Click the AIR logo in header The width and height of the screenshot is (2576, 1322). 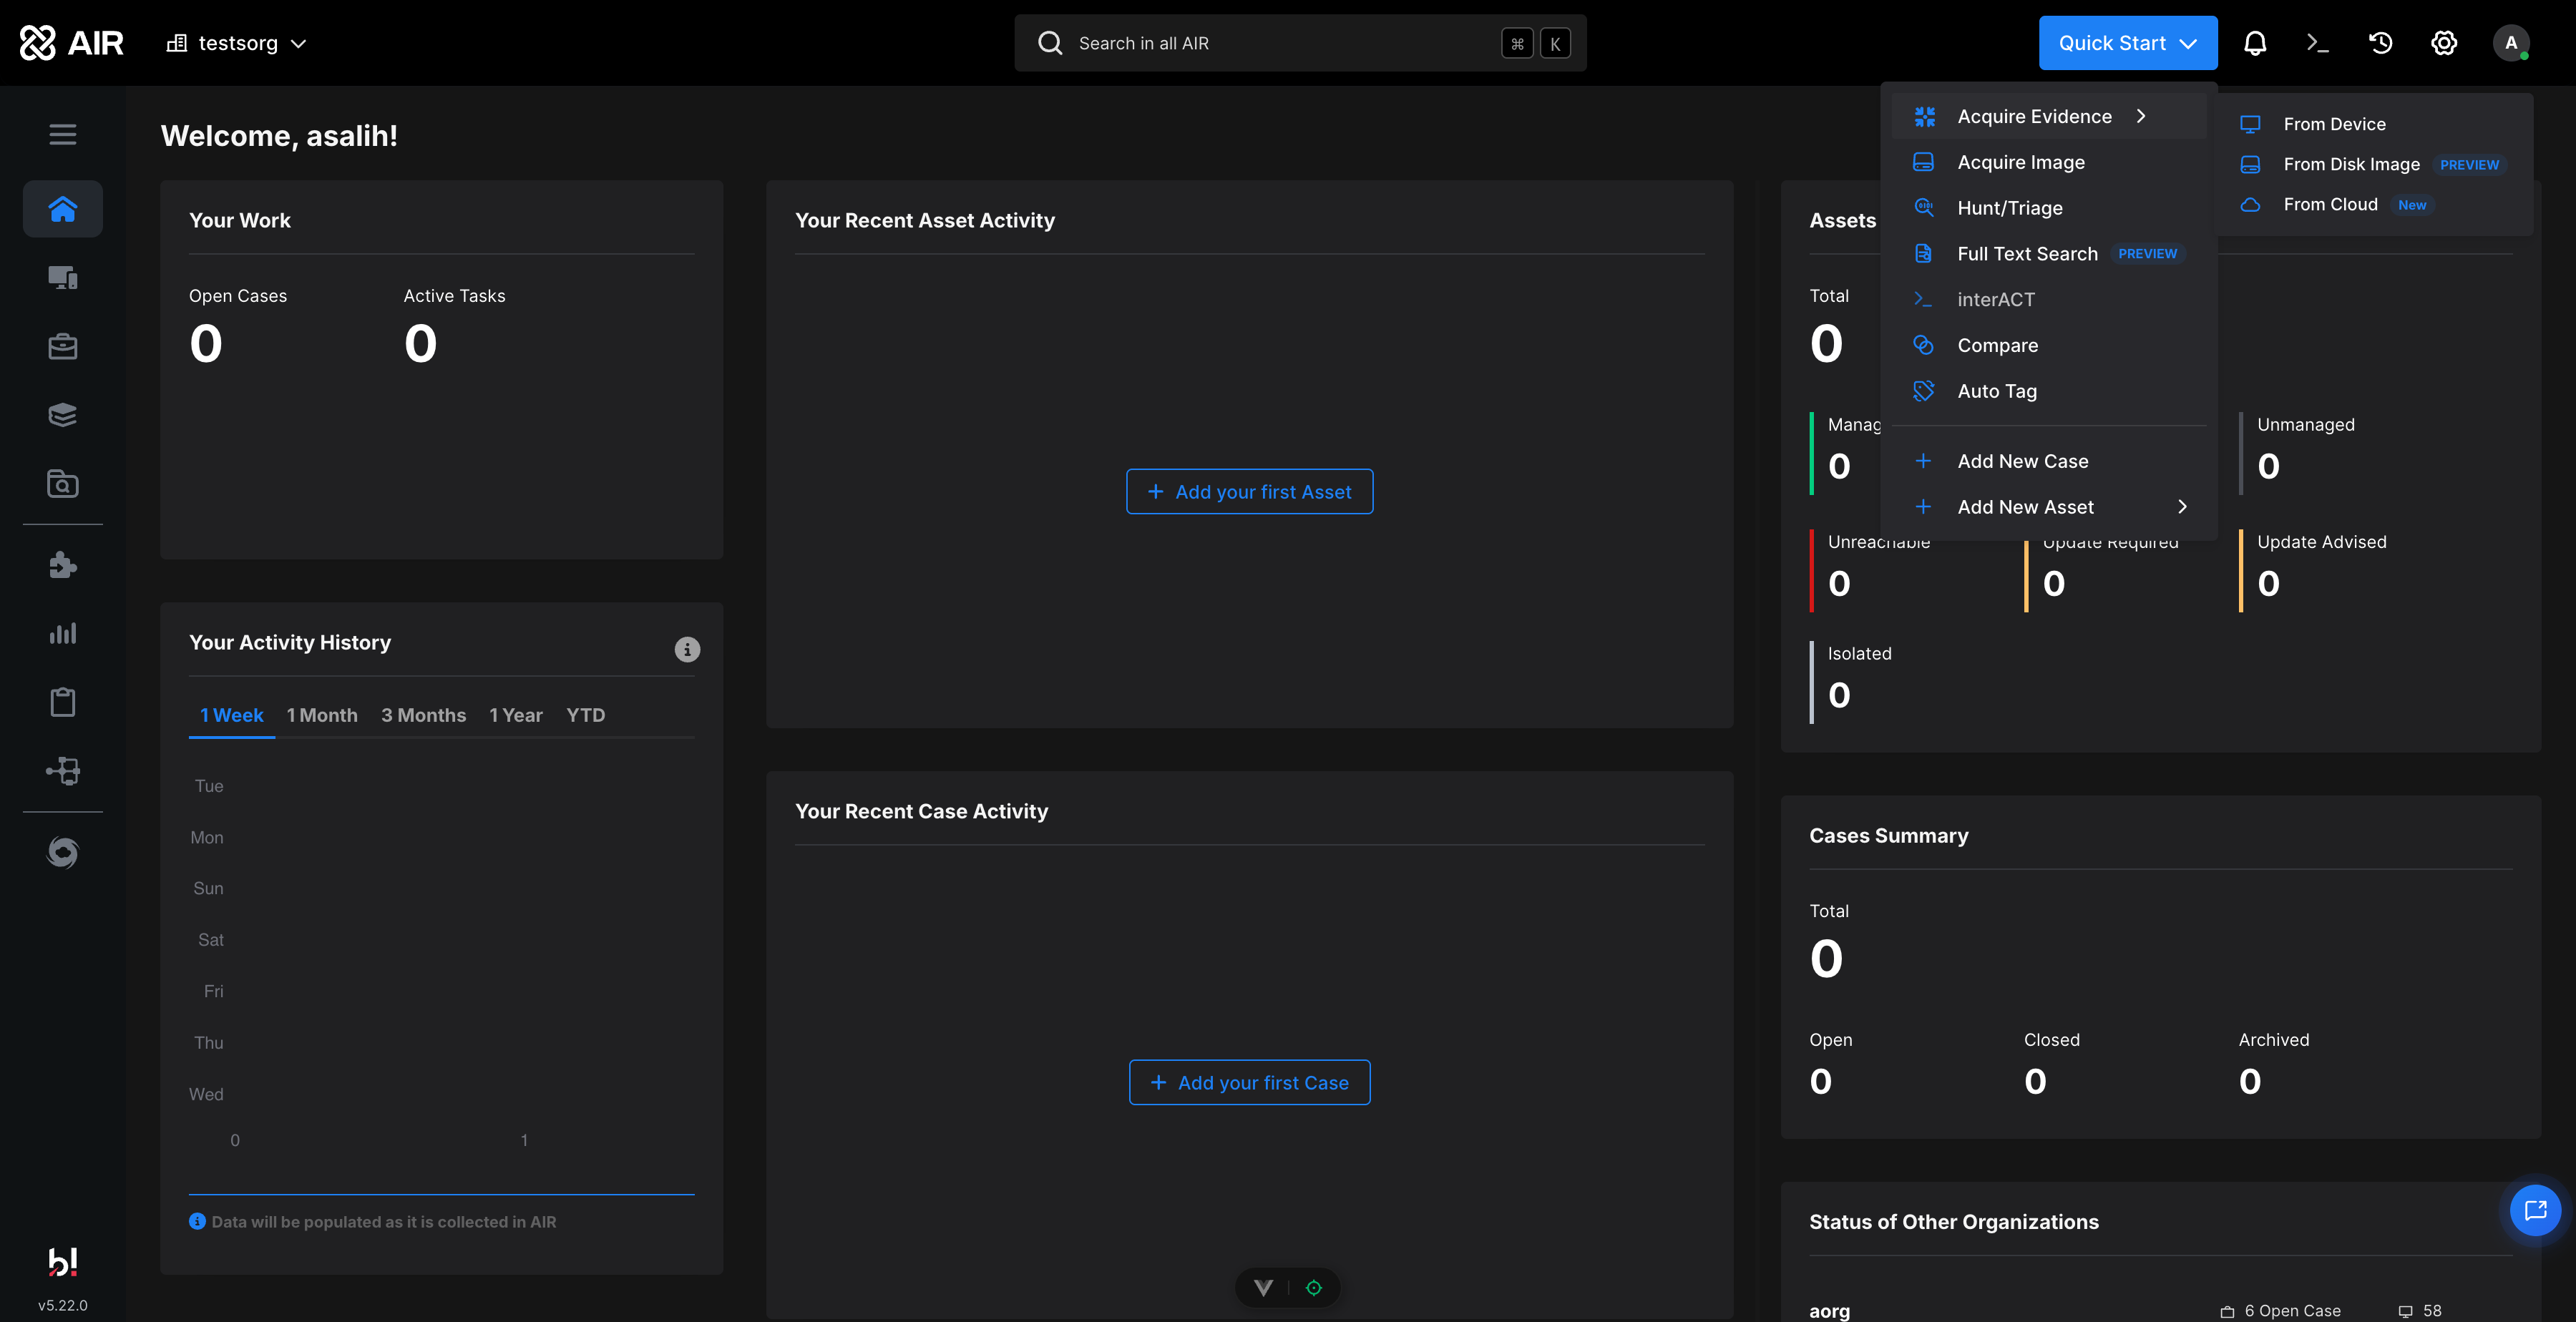click(x=72, y=43)
